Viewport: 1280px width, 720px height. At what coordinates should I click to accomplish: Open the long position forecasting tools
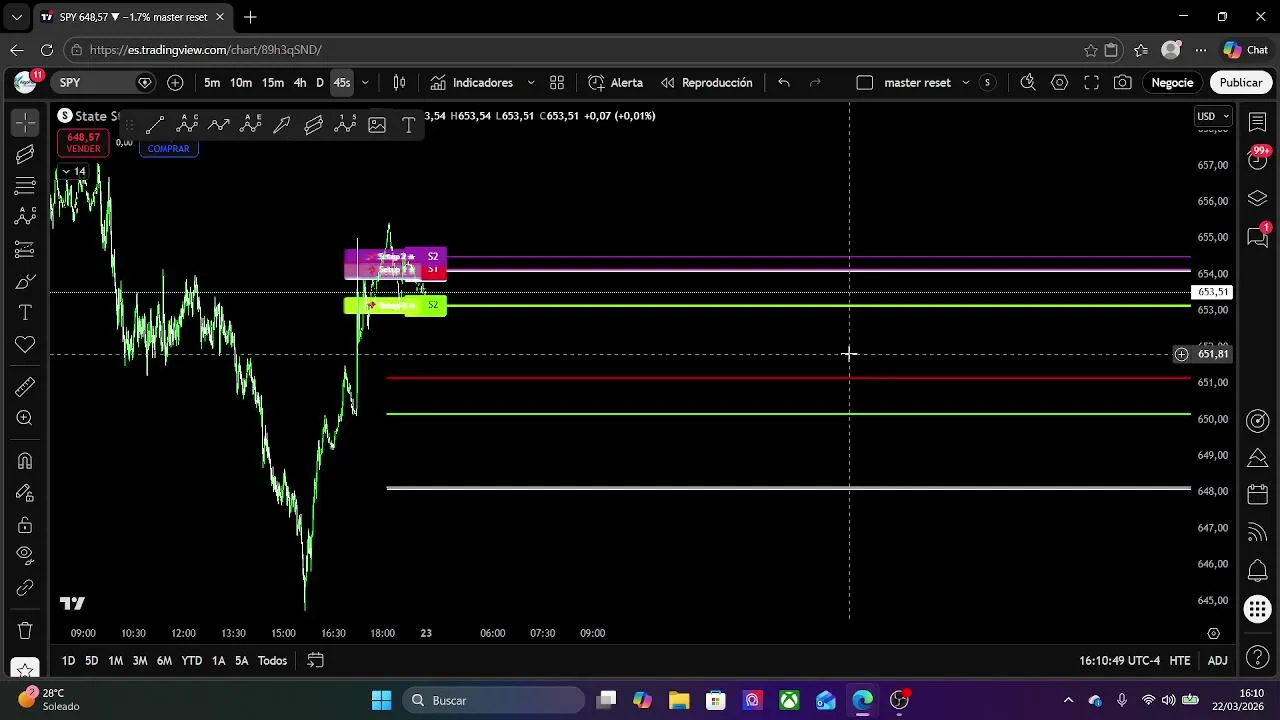[25, 249]
